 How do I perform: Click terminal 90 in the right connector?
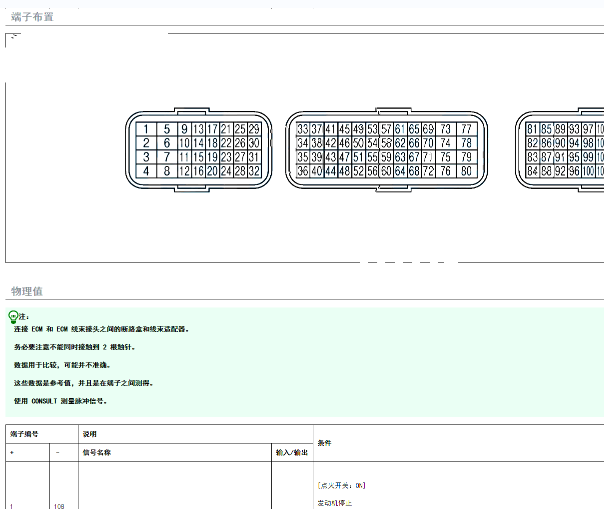coord(560,143)
